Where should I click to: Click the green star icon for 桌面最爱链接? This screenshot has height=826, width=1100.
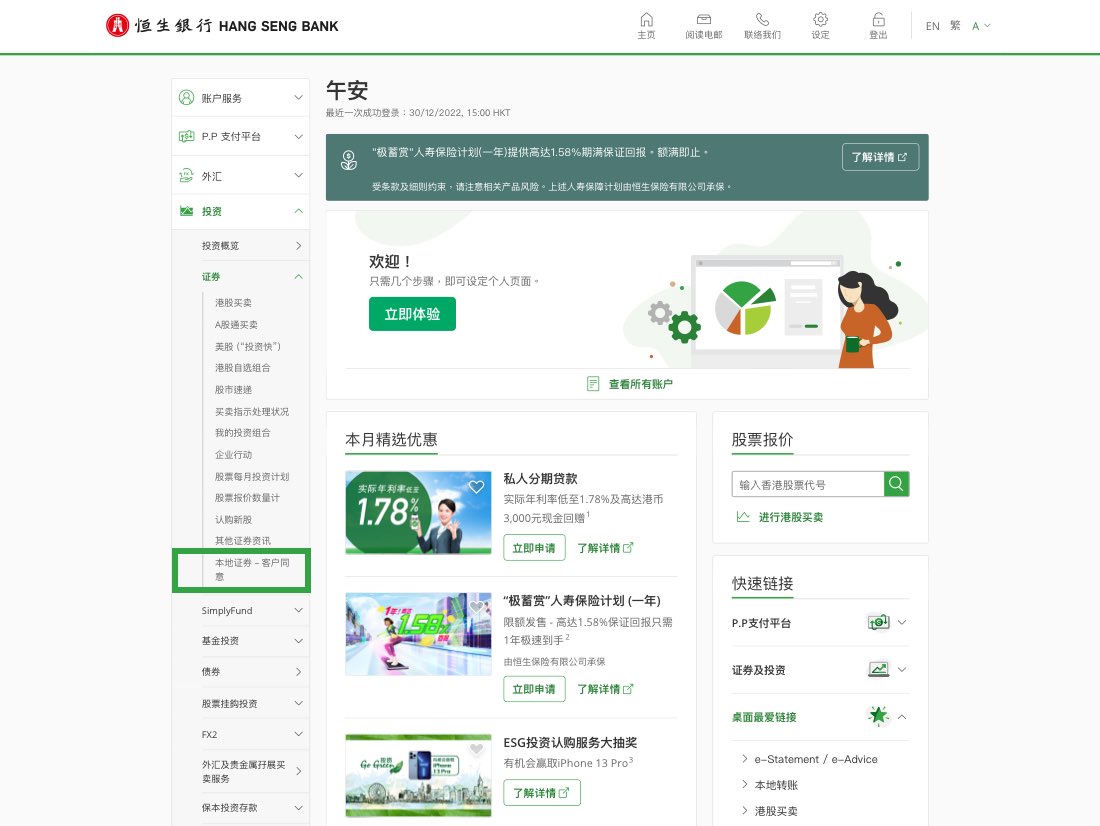[878, 716]
